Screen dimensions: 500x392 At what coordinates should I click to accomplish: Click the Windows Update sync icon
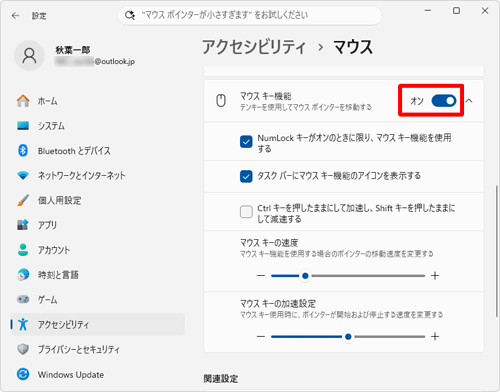point(23,374)
